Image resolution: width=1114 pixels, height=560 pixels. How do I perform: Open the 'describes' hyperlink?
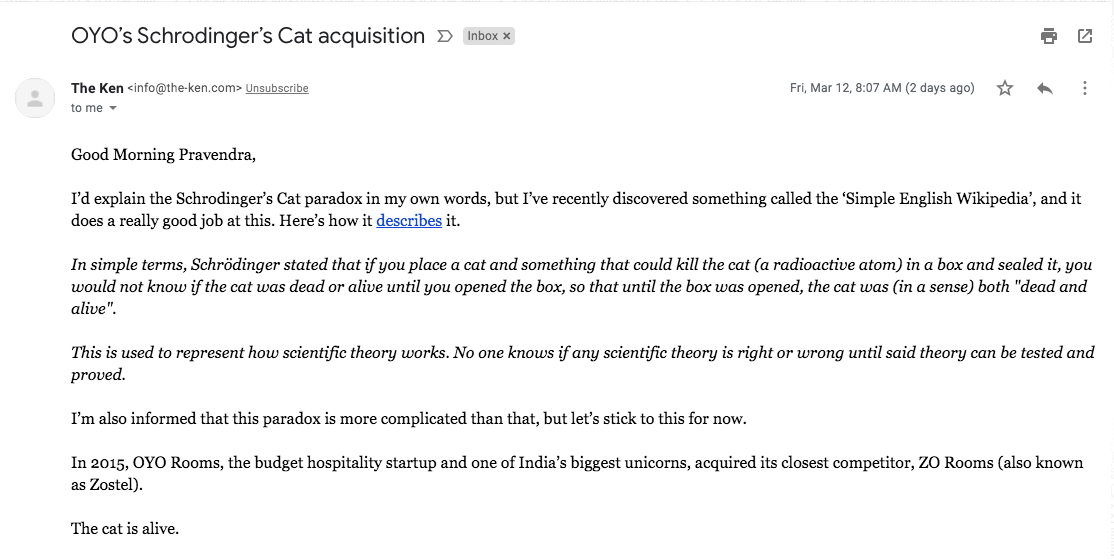tap(409, 221)
